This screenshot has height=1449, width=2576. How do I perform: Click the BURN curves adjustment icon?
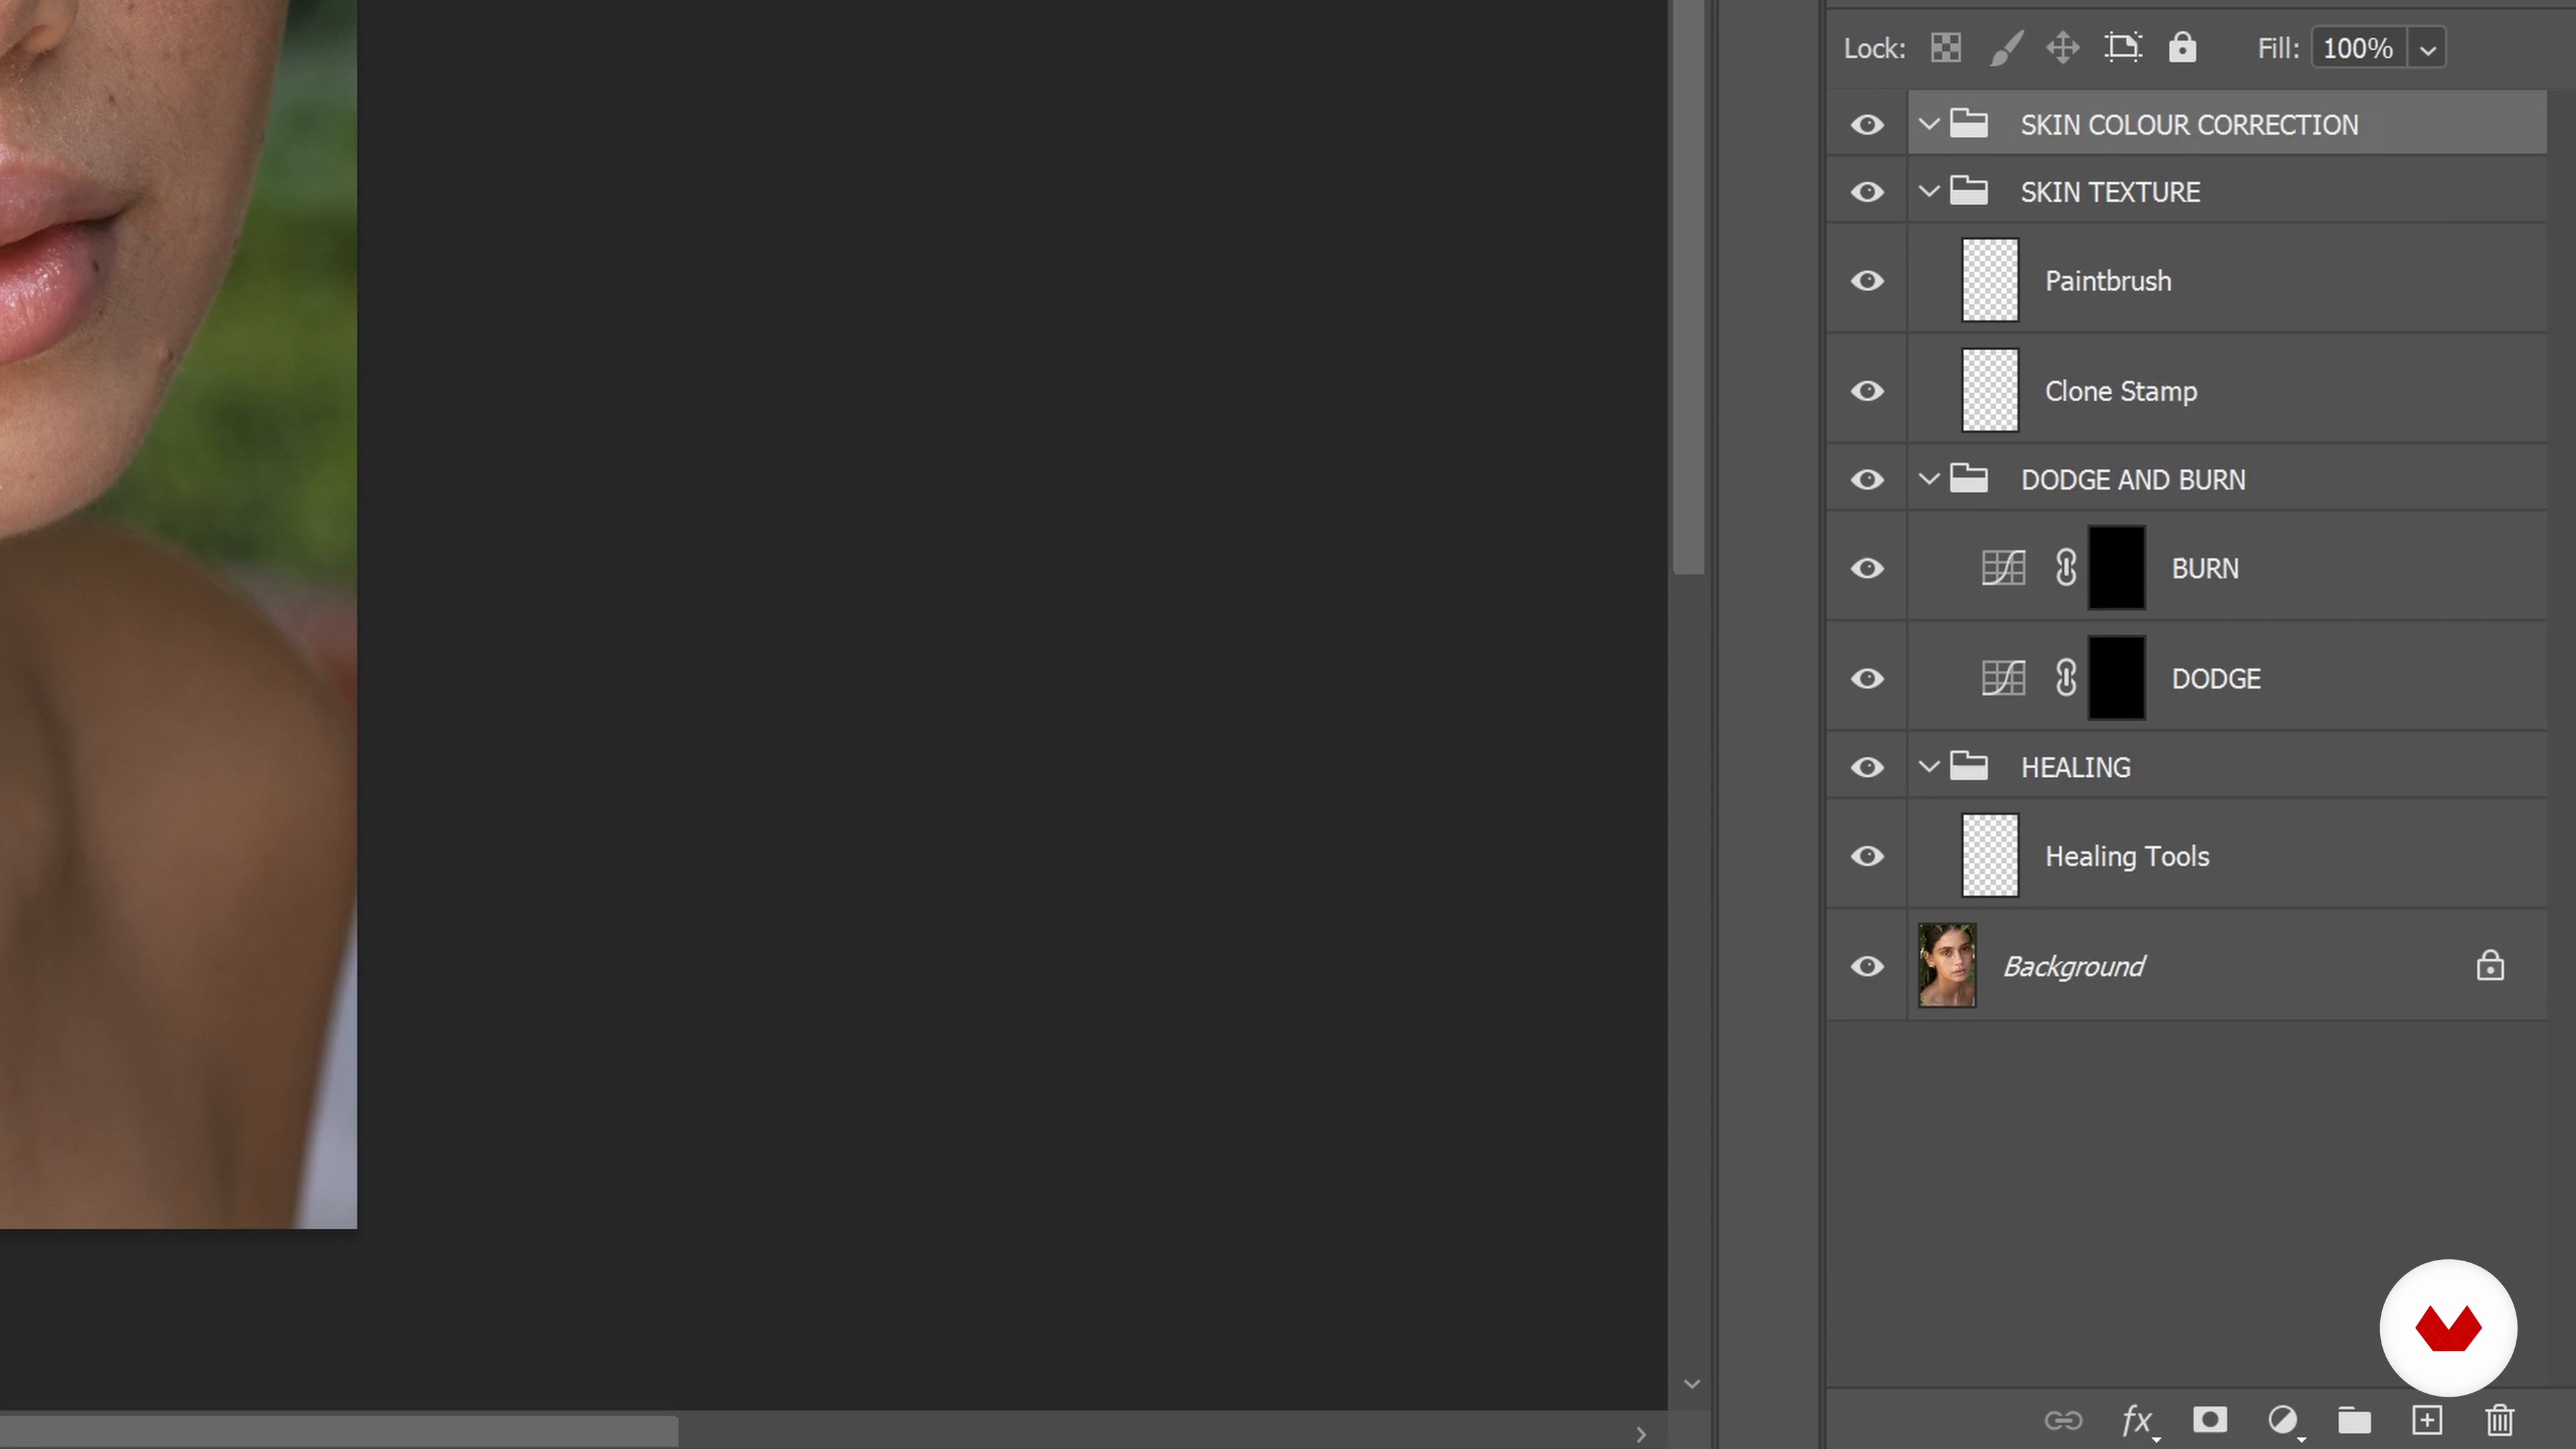click(2004, 568)
